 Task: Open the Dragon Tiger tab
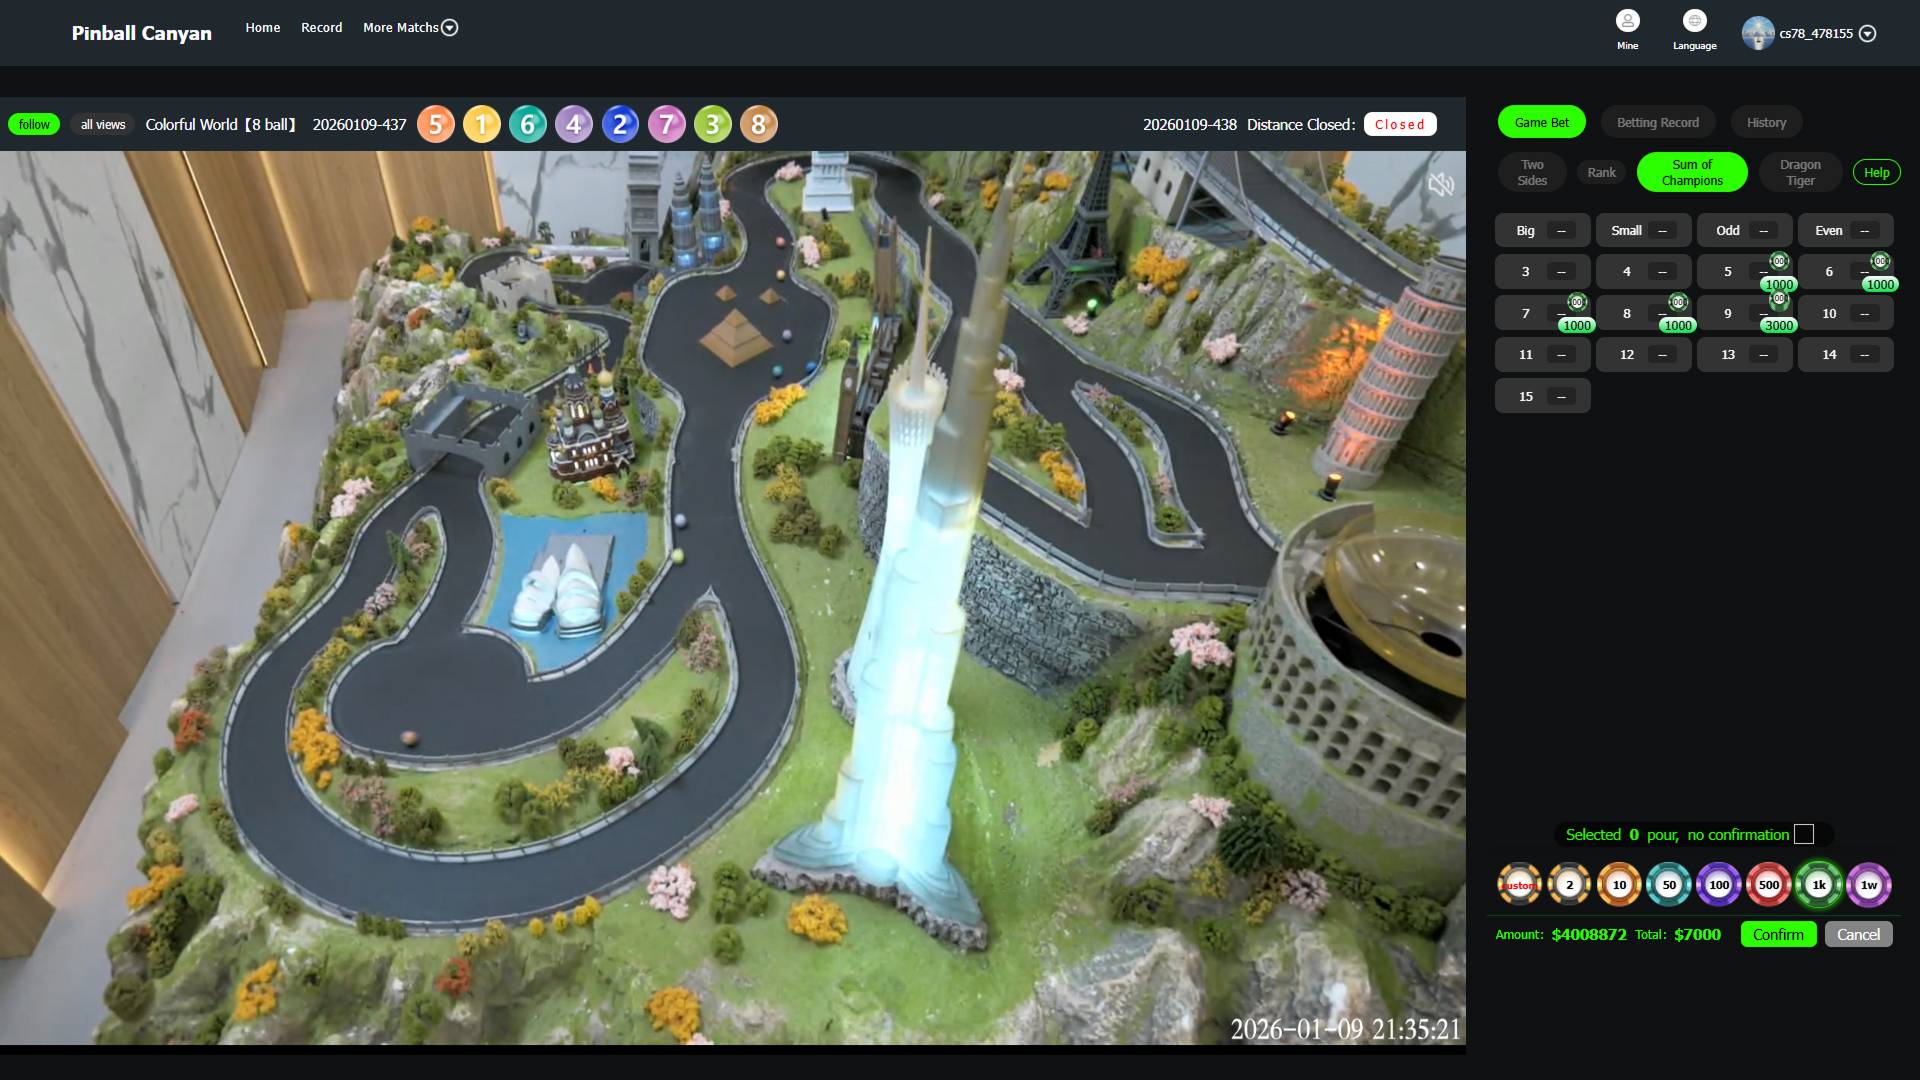1799,172
